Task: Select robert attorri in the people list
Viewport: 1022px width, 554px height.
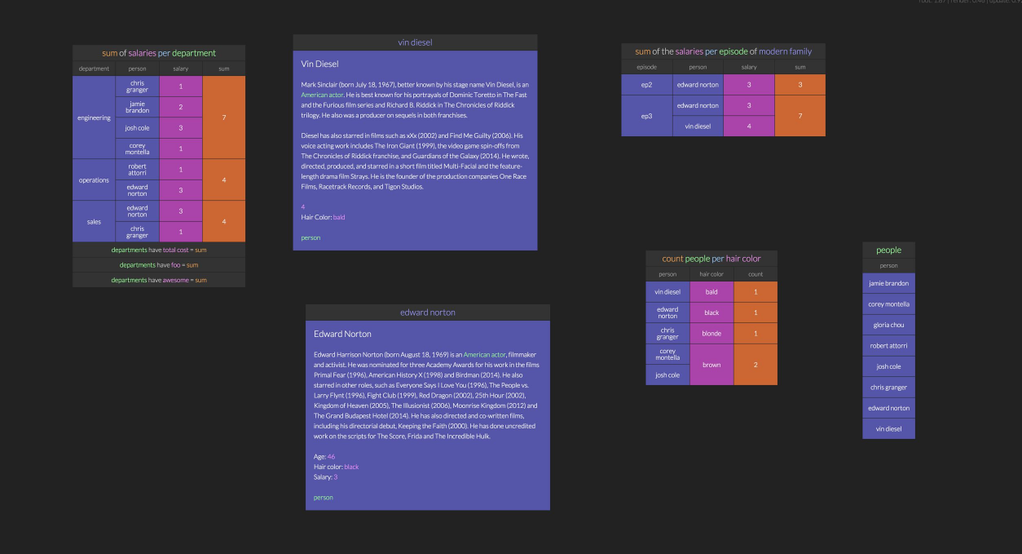Action: point(888,346)
